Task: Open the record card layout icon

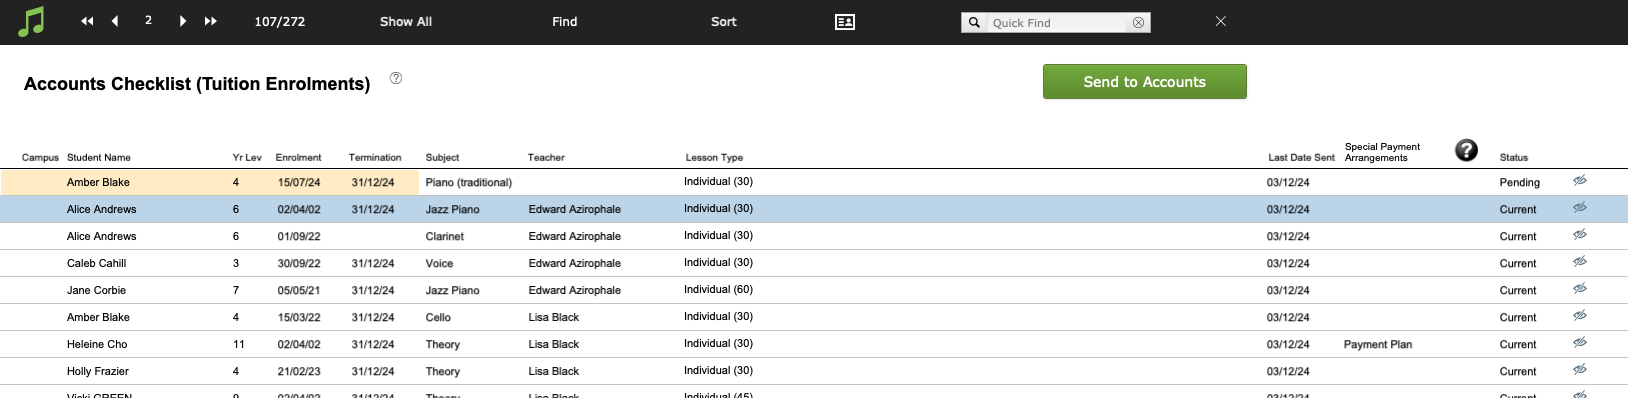Action: click(845, 22)
